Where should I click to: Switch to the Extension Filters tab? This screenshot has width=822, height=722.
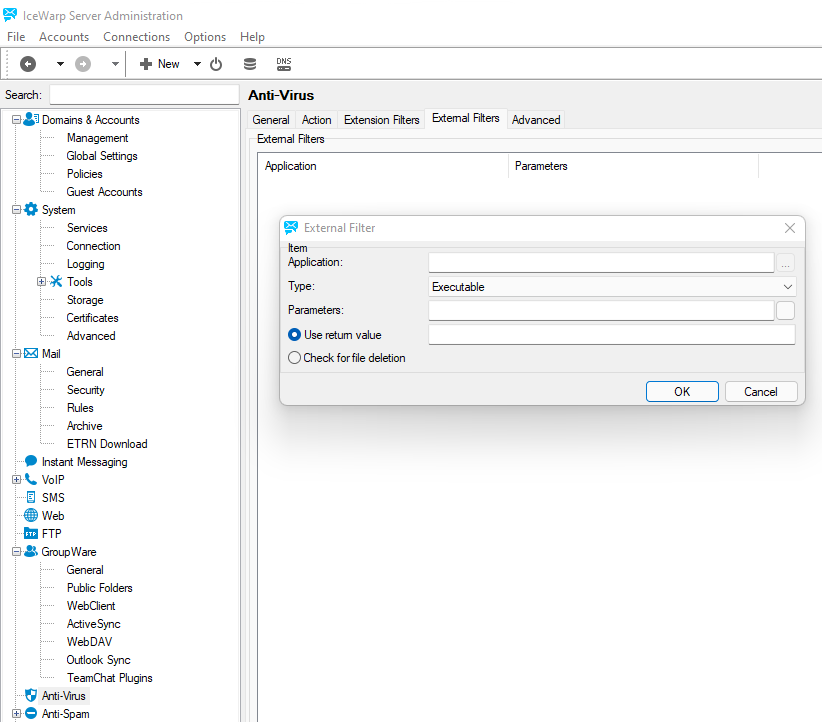coord(382,120)
